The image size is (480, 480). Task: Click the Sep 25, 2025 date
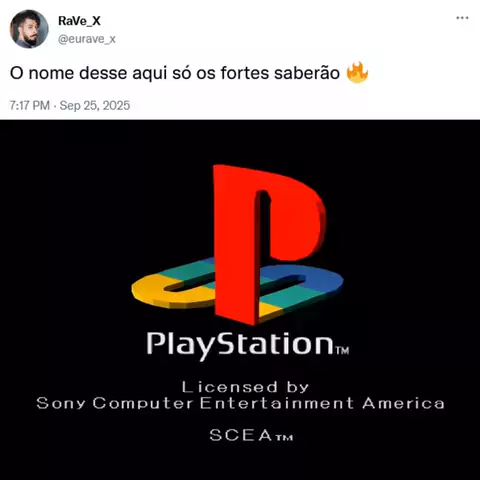[x=95, y=106]
